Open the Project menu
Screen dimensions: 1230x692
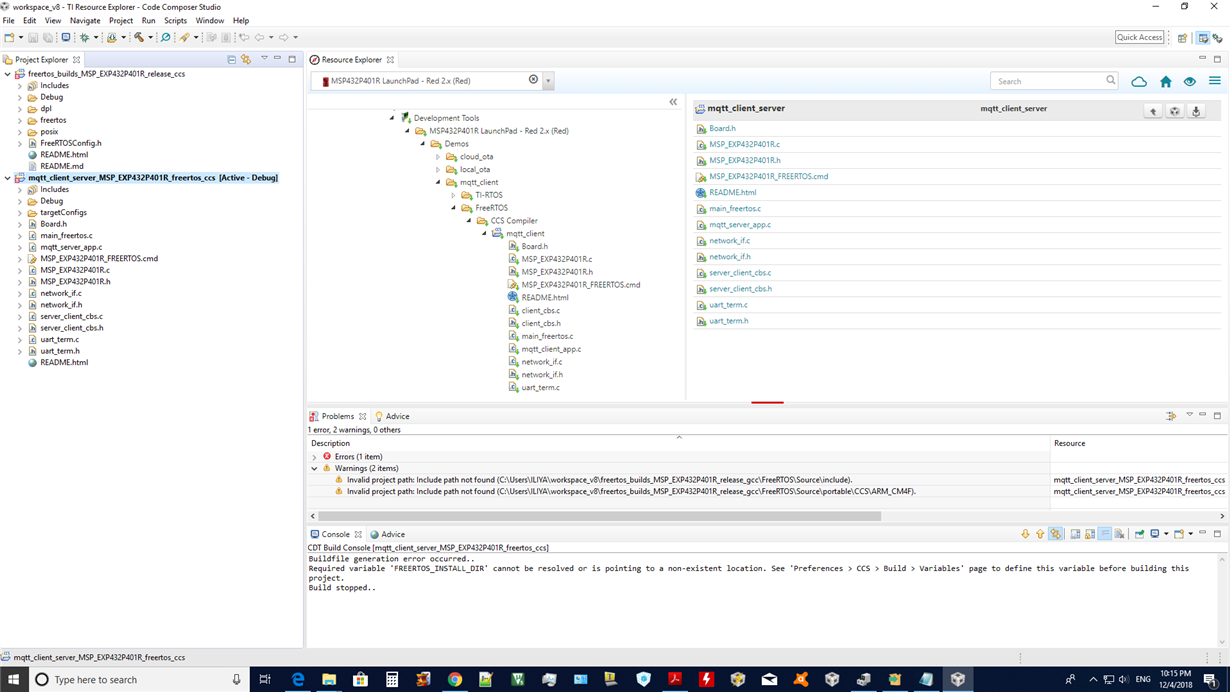(121, 20)
